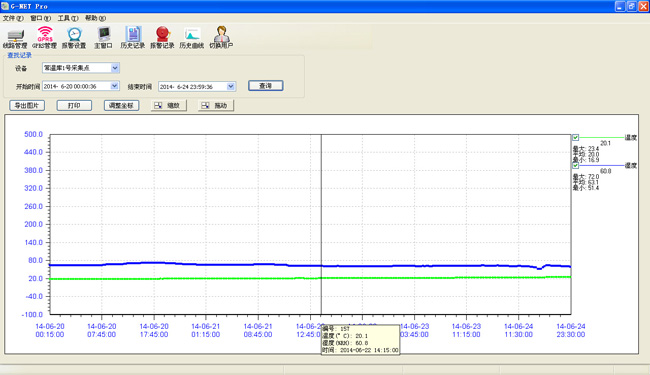Viewport: 650px width, 375px height.
Task: Expand the 设备 device dropdown
Action: 115,68
